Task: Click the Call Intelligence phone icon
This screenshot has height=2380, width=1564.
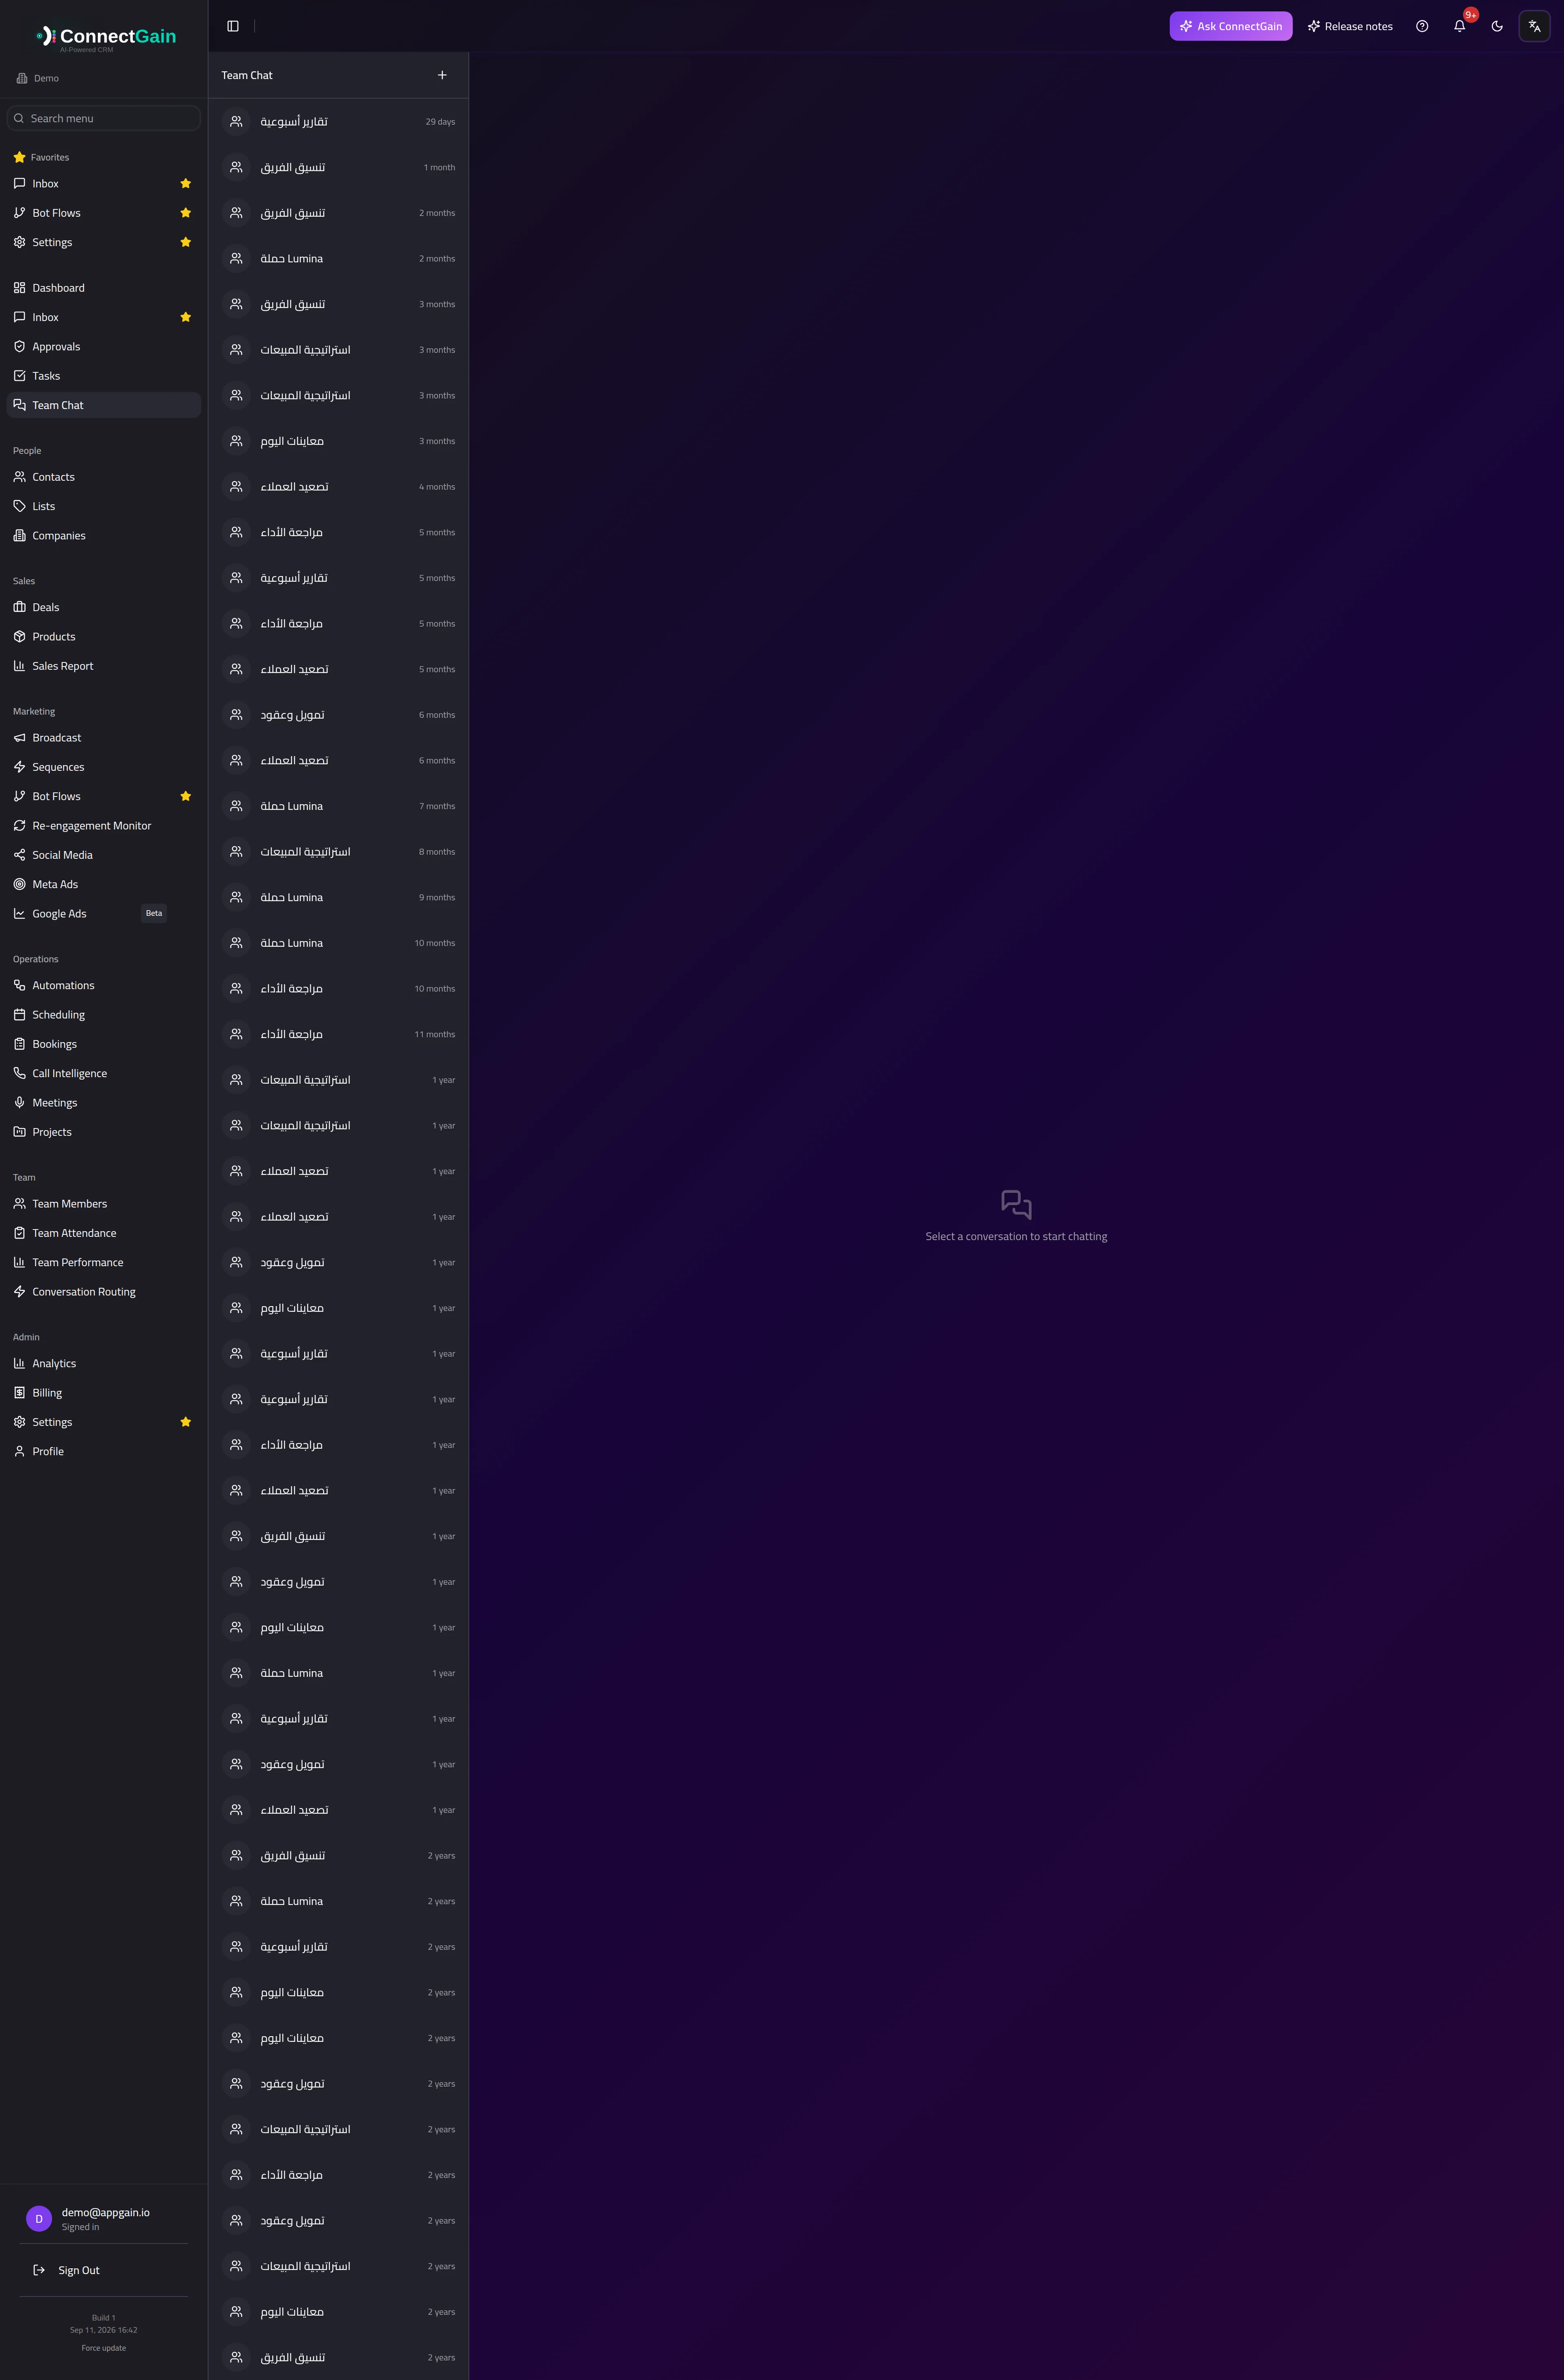Action: coord(19,1073)
